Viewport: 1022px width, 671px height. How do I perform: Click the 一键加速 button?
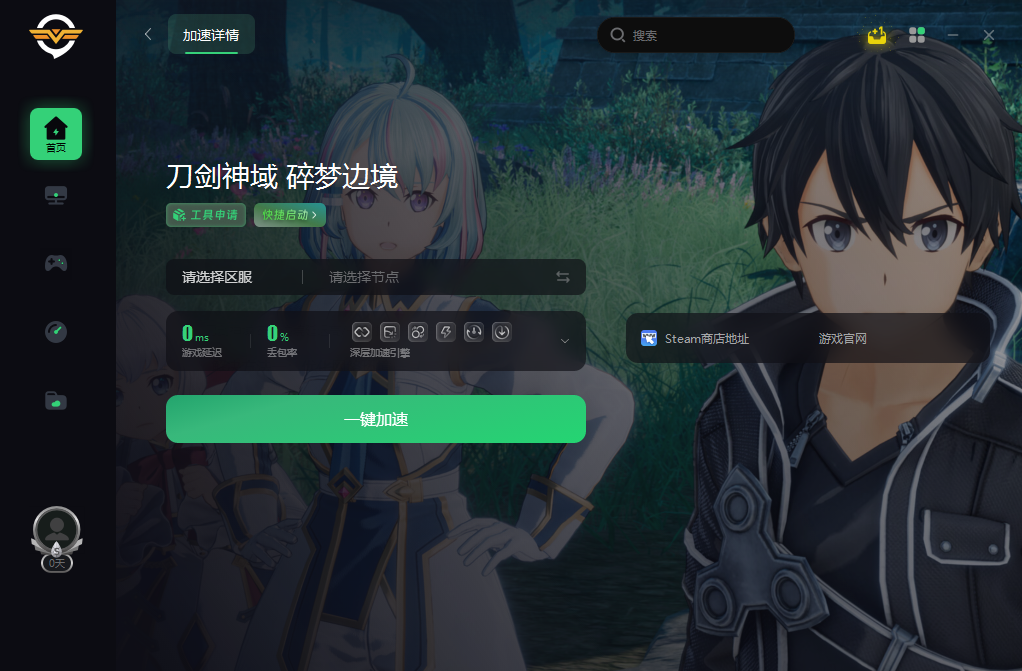coord(376,419)
